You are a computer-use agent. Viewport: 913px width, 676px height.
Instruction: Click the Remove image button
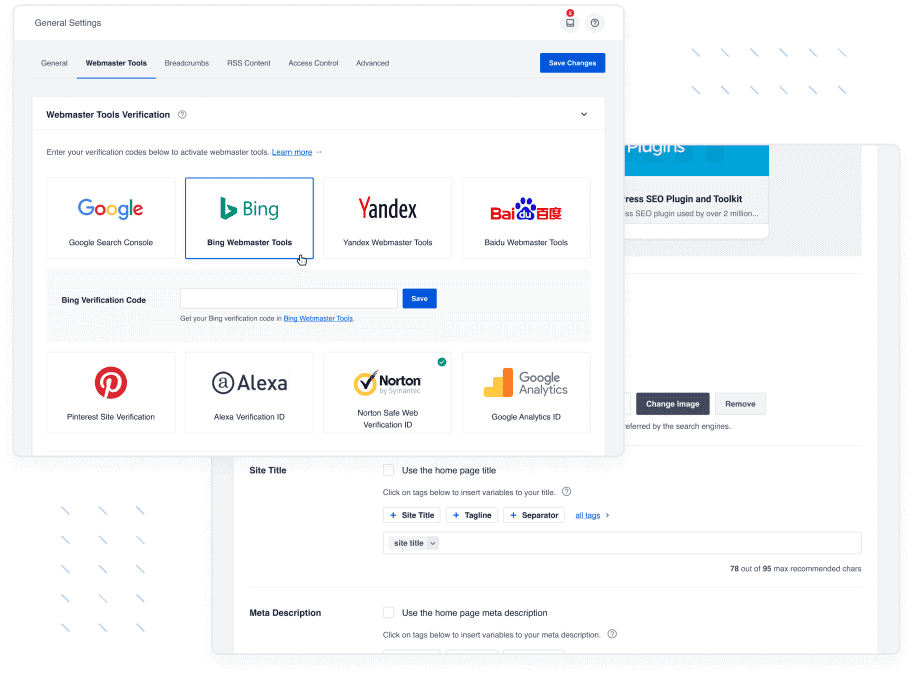[x=740, y=404]
